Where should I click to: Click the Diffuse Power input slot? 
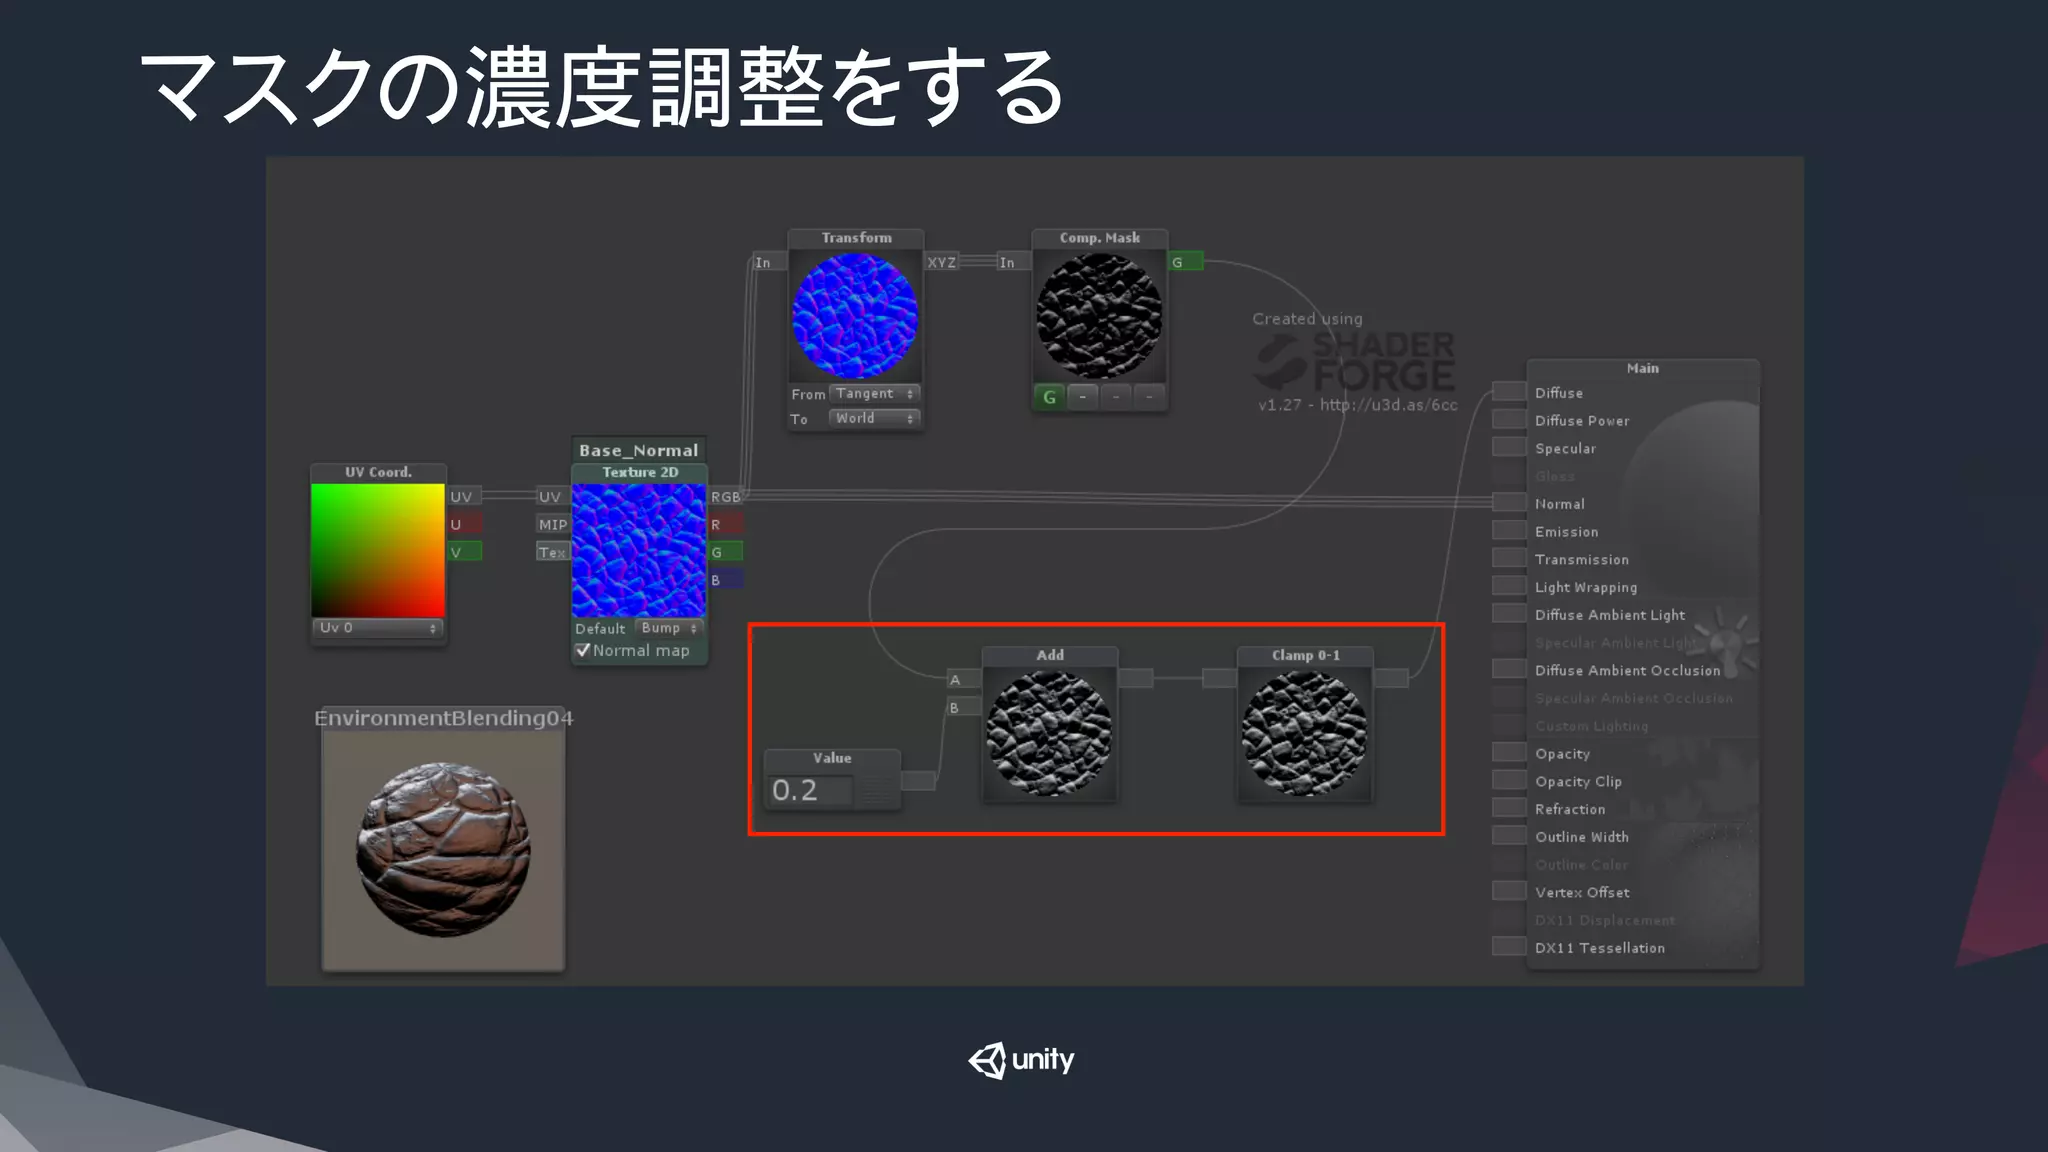tap(1509, 419)
